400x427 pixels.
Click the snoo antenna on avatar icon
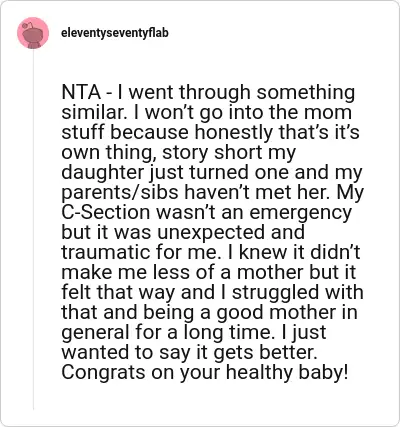[30, 25]
